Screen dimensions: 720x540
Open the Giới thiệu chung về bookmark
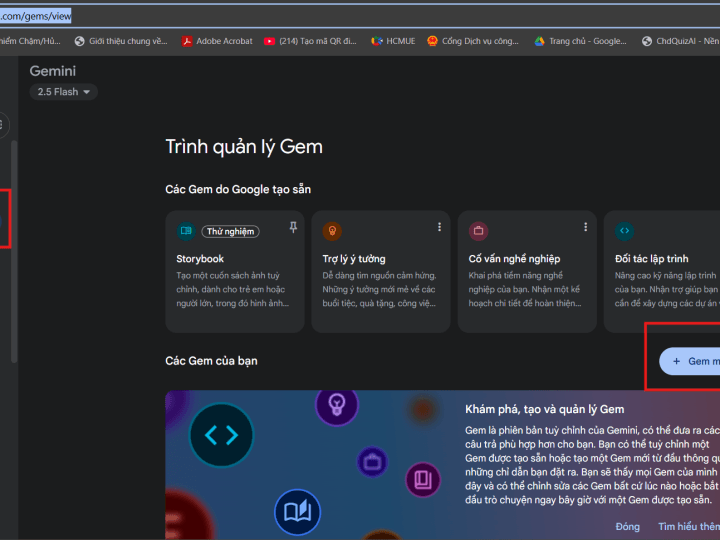click(121, 41)
